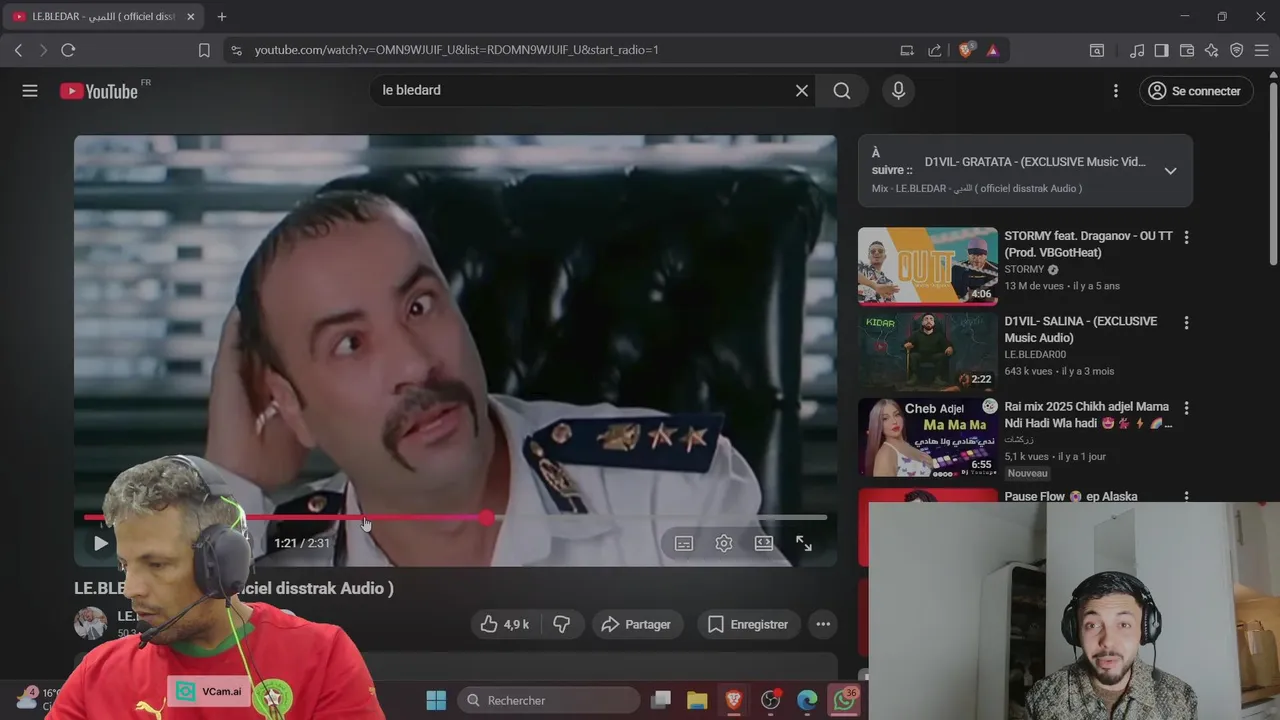Open the music note playlist icon in toolbar

[x=1137, y=50]
